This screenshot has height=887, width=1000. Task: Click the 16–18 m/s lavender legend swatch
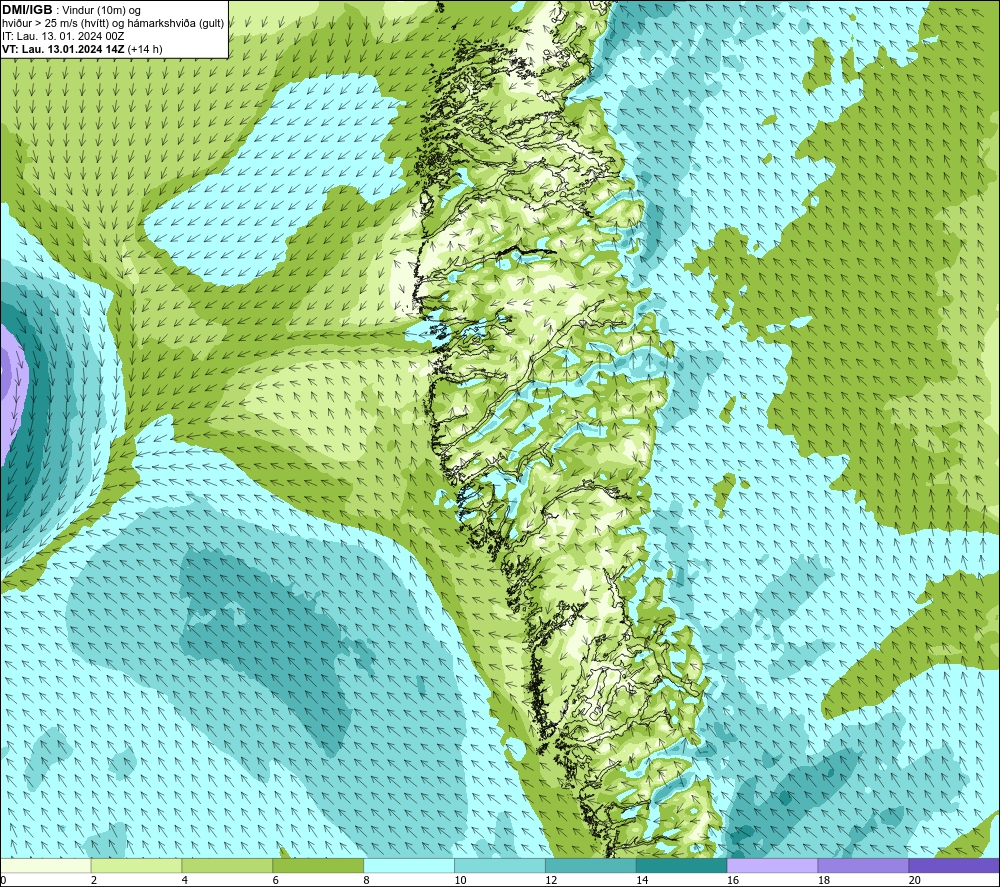(772, 865)
